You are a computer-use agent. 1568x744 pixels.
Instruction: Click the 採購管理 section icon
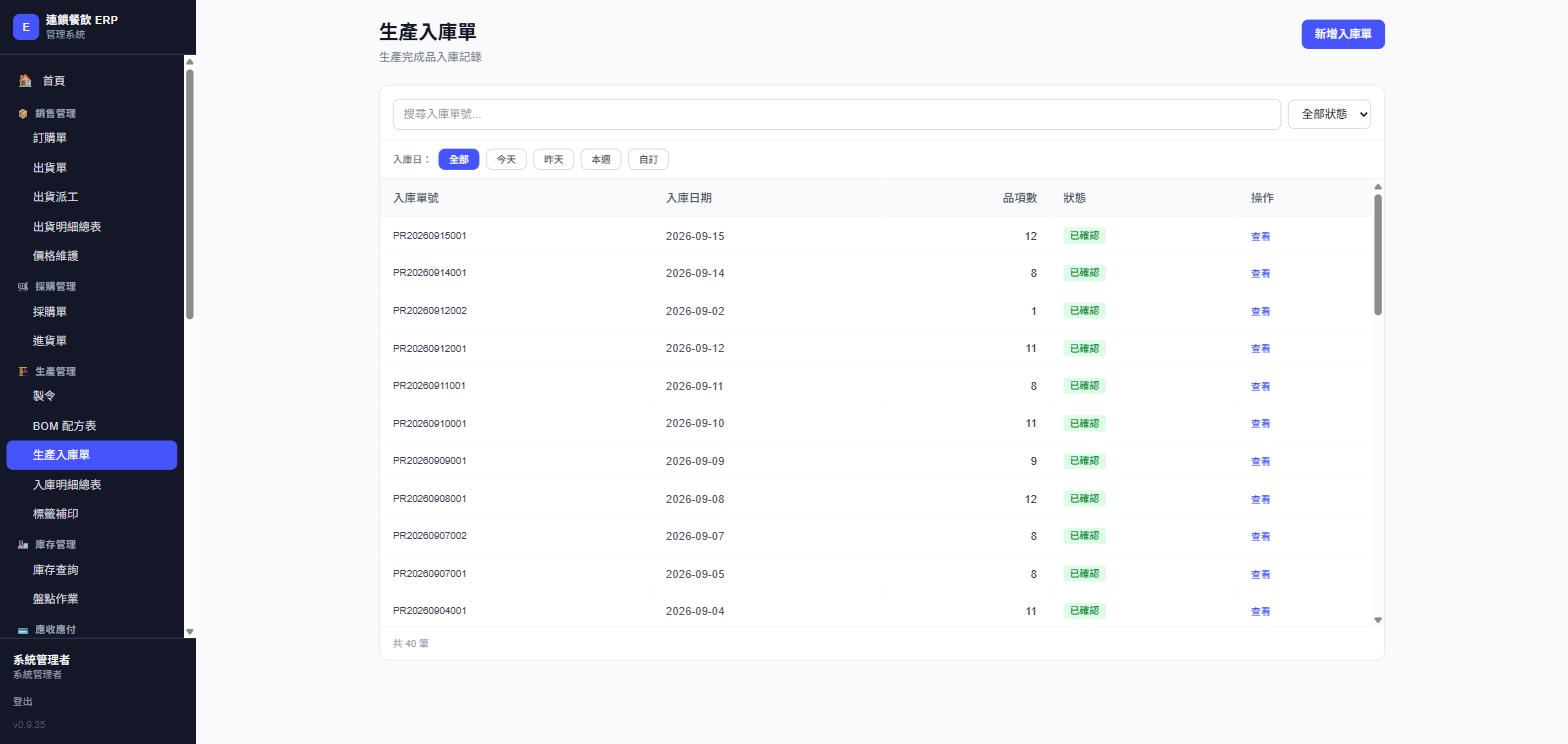[23, 287]
